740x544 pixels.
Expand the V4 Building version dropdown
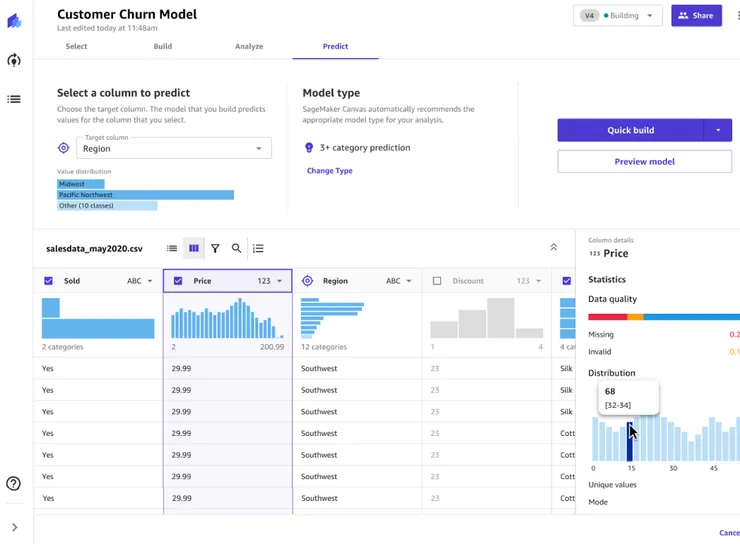[618, 16]
